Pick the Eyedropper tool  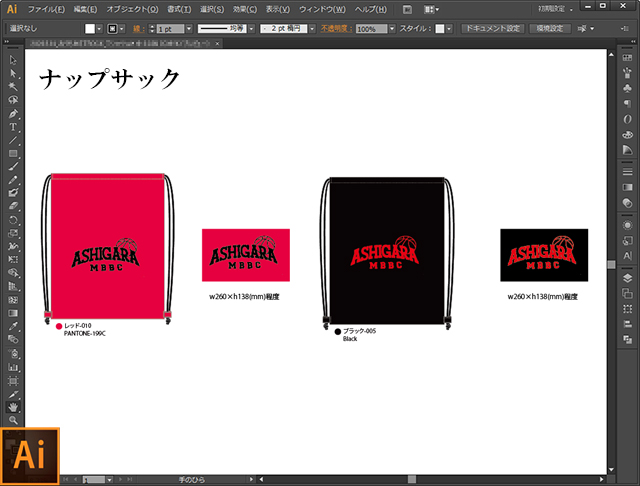pos(13,326)
